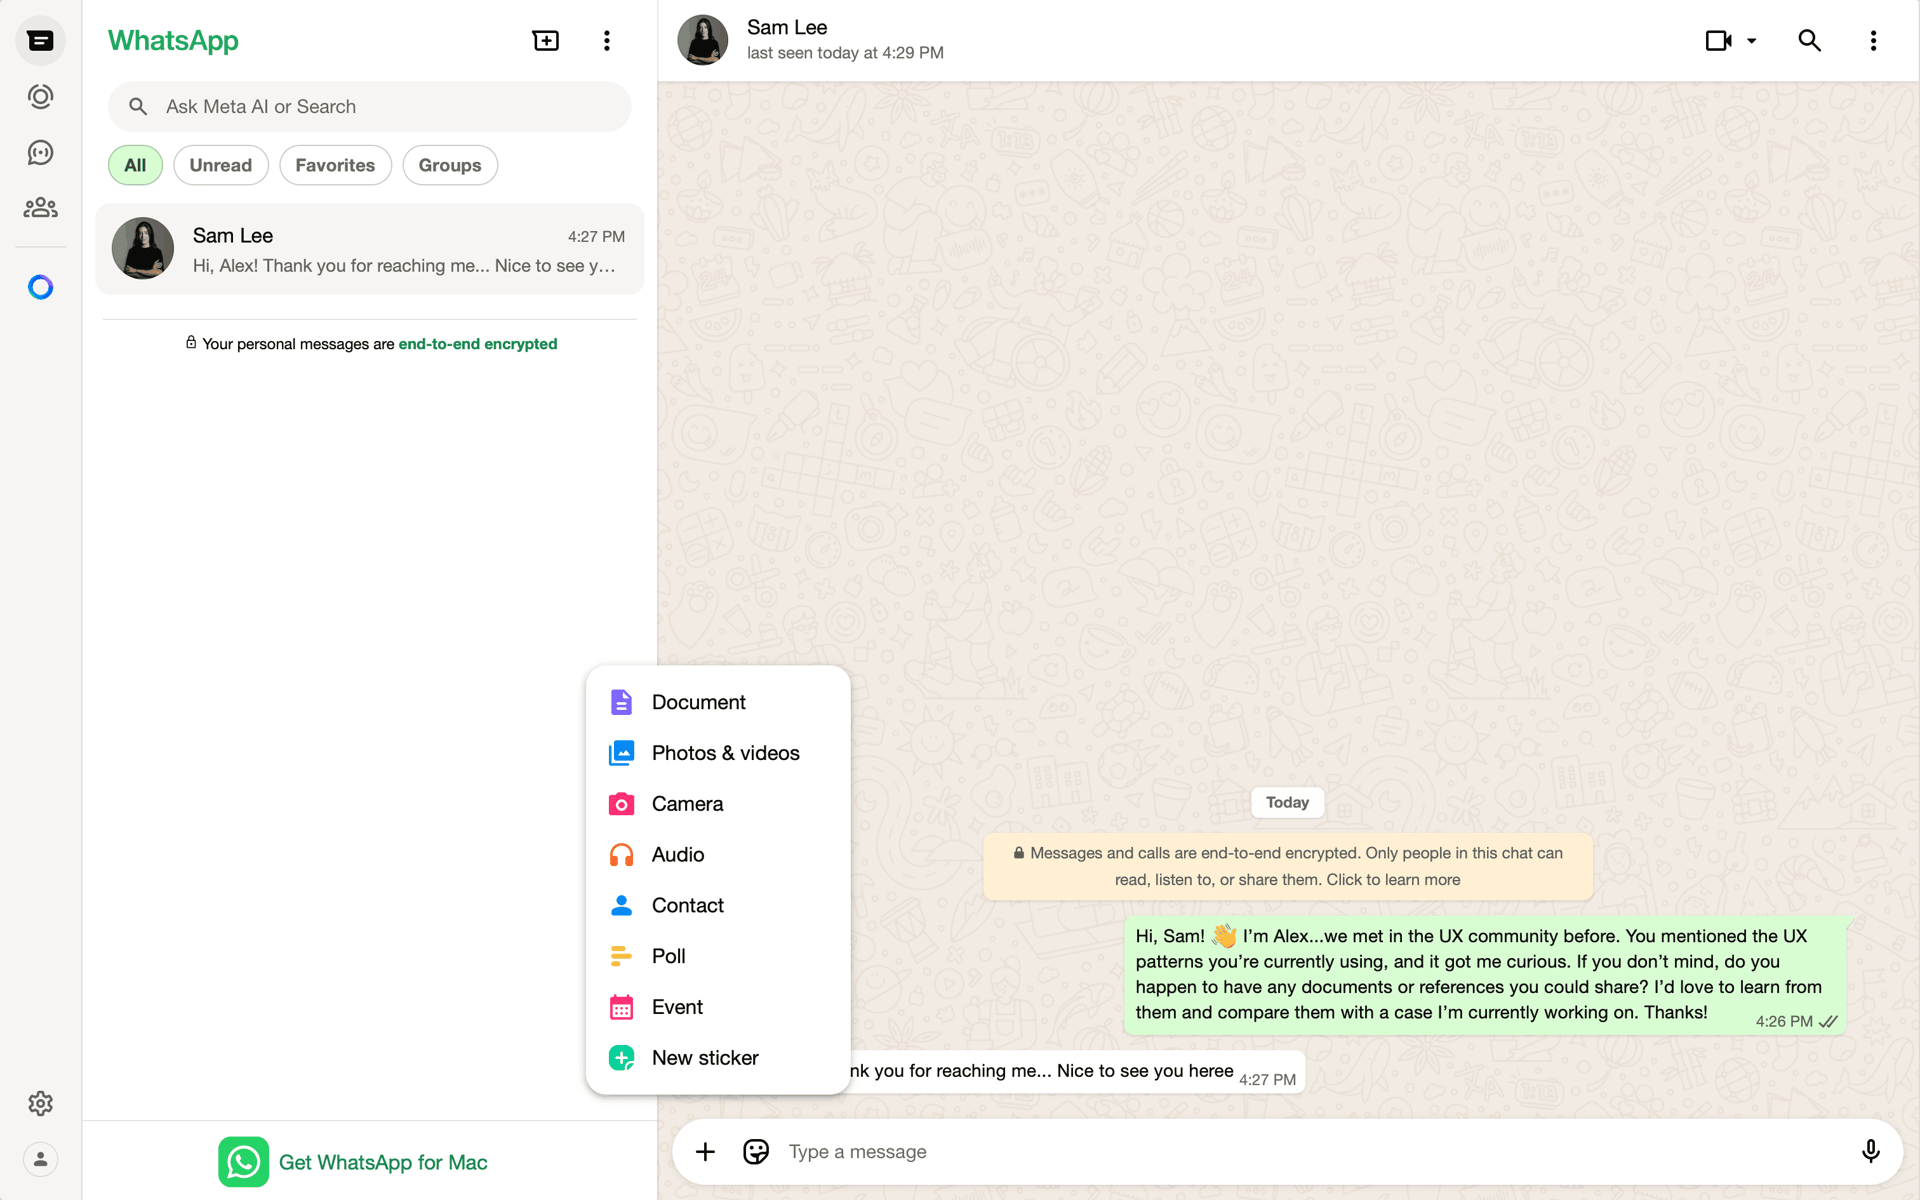The image size is (1920, 1200).
Task: Open Meta AI ring icon
Action: [40, 288]
